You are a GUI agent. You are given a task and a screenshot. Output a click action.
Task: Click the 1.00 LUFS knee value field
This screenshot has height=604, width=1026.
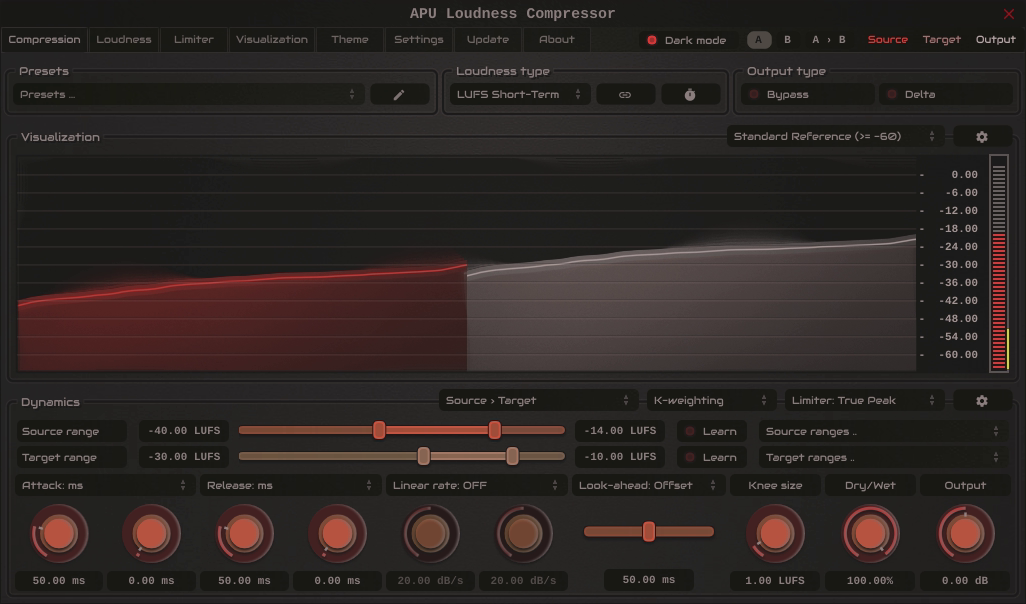[x=775, y=580]
